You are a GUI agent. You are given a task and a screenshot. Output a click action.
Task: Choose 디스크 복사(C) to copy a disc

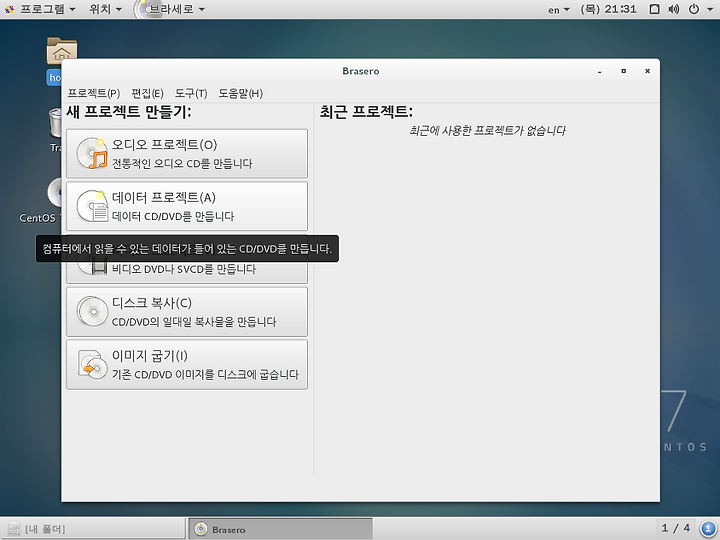point(187,312)
